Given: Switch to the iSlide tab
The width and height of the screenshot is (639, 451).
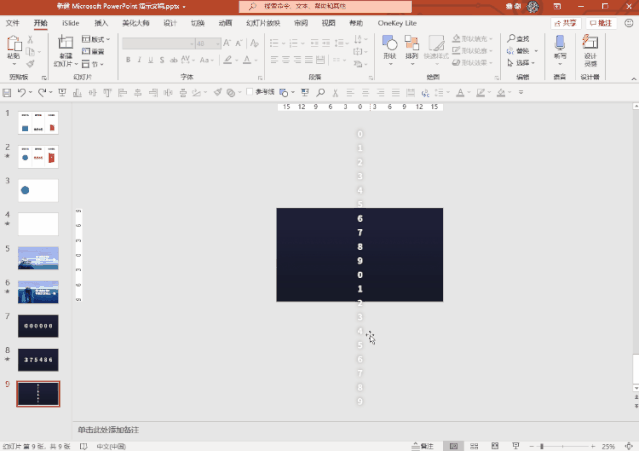Looking at the screenshot, I should point(71,23).
